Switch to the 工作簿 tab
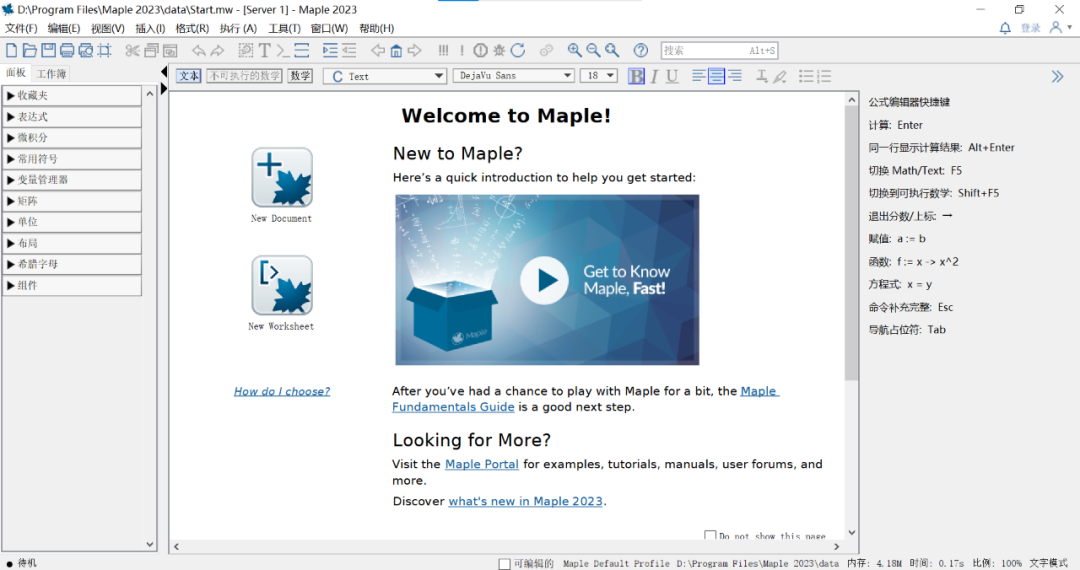 point(52,74)
